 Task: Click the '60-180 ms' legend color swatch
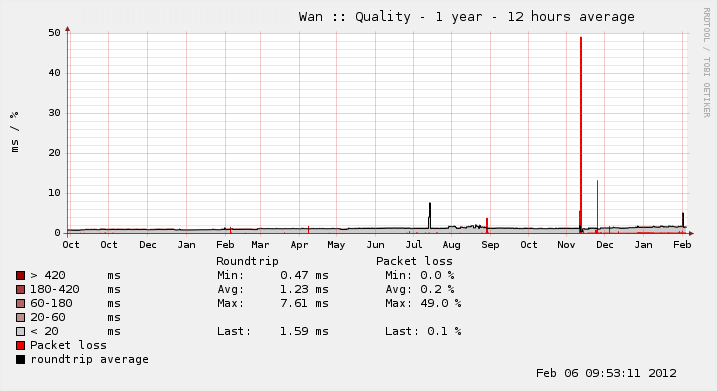pos(21,303)
